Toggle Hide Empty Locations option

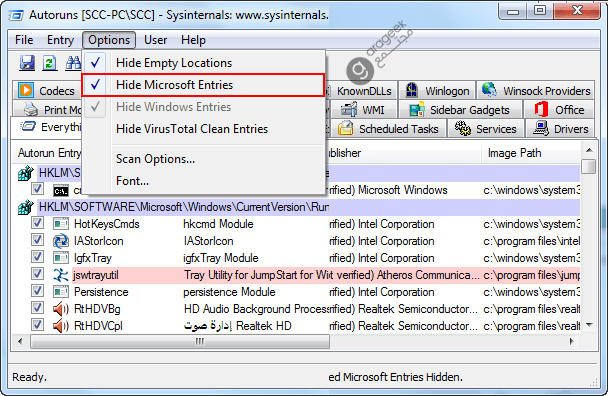[x=203, y=63]
